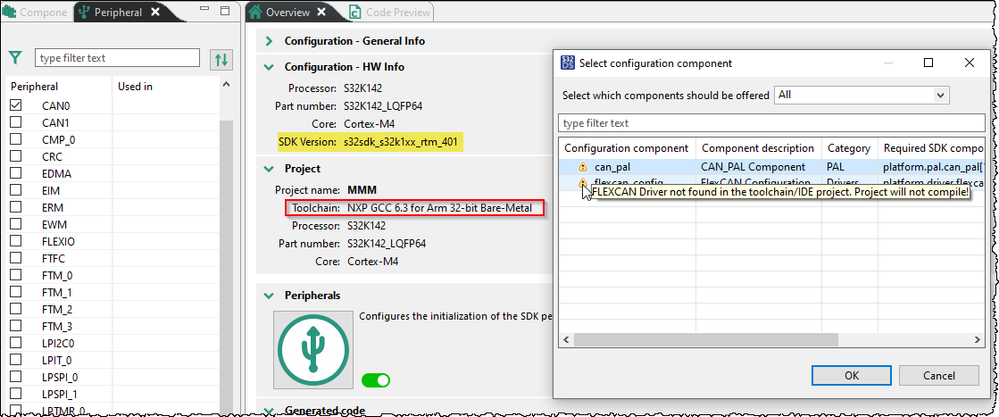999x417 pixels.
Task: Enable the FTM_1 checkbox
Action: tap(16, 292)
